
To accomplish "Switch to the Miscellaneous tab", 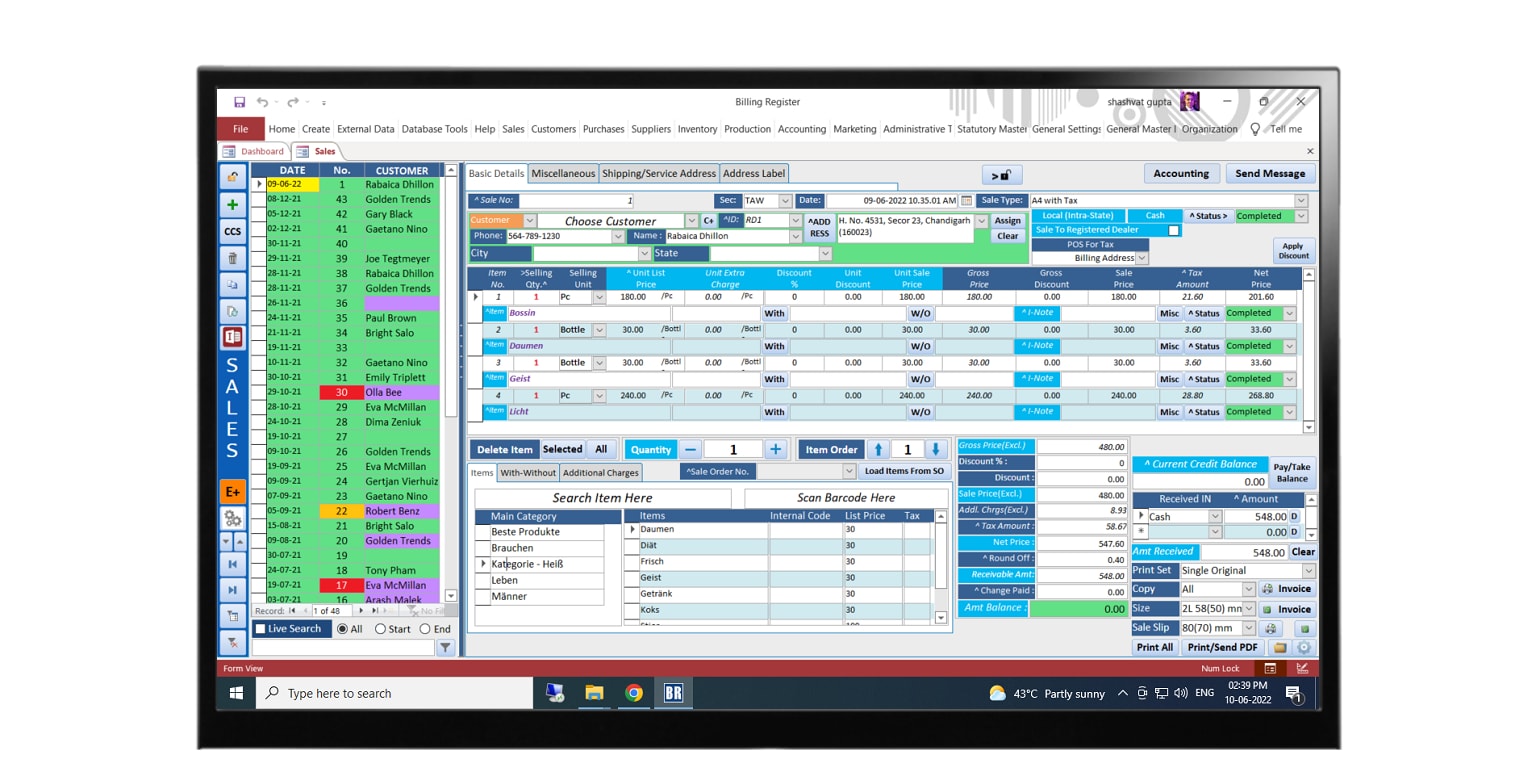I will tap(563, 172).
